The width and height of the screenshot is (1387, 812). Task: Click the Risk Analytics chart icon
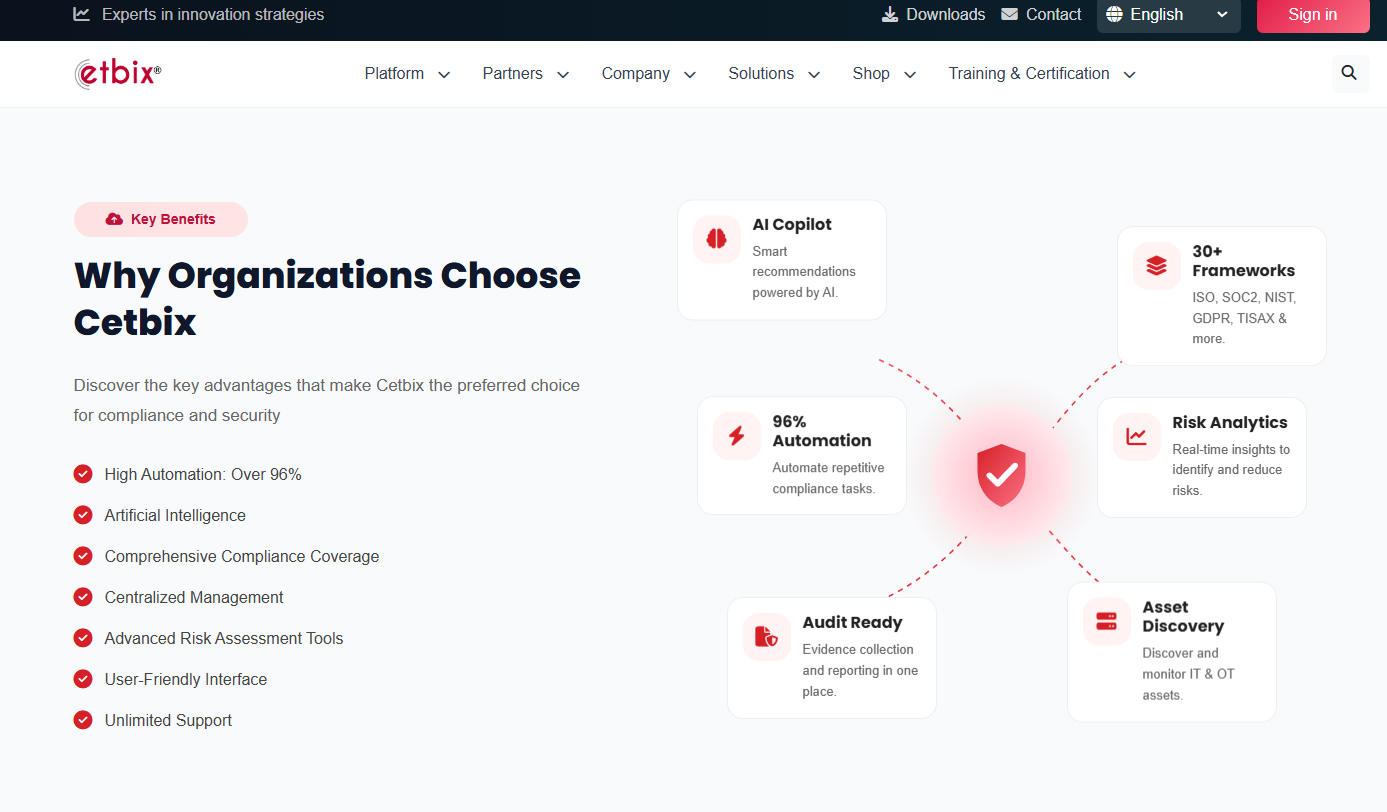pyautogui.click(x=1136, y=436)
